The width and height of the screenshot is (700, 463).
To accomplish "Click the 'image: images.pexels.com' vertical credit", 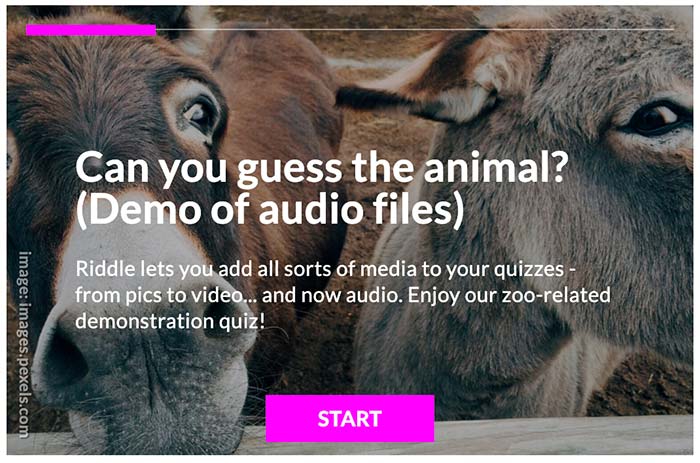I will (x=25, y=344).
